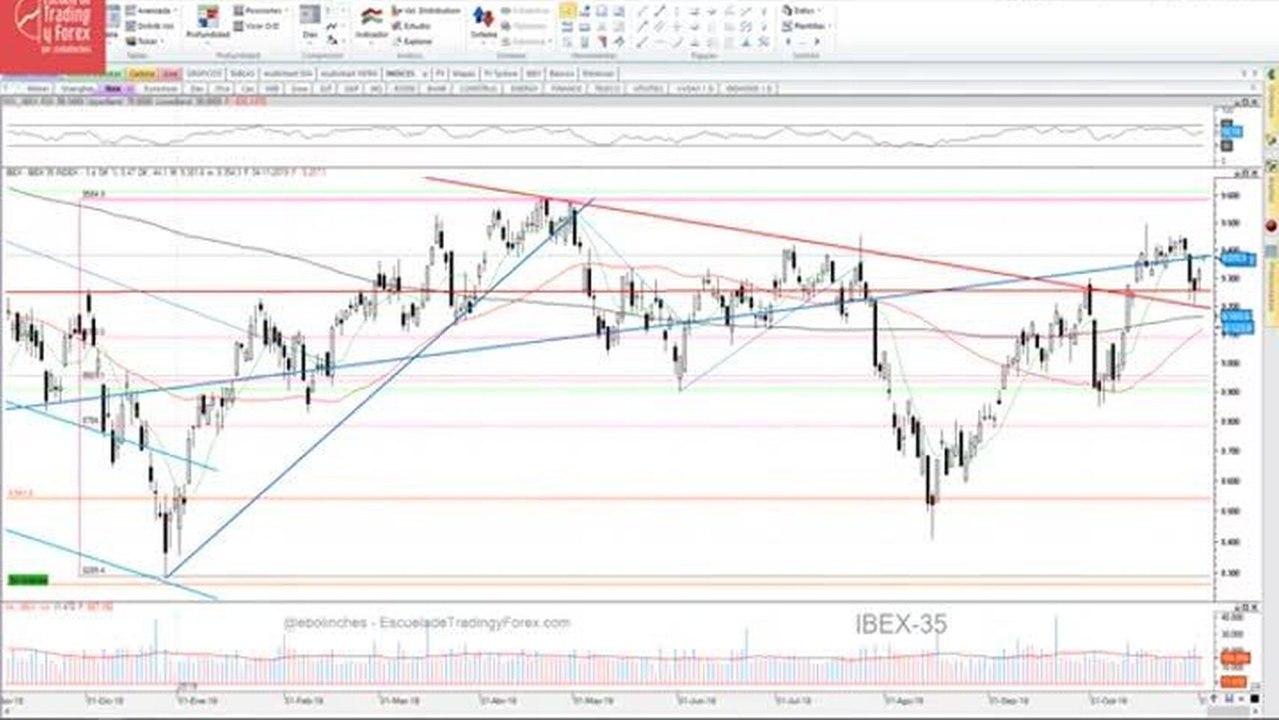Screen dimensions: 1279x720
Task: Open the Días compression dropdown
Action: (x=310, y=26)
